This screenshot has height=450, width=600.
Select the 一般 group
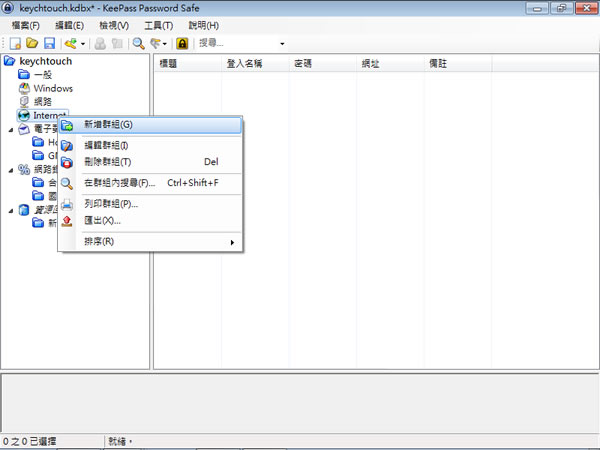pyautogui.click(x=43, y=75)
